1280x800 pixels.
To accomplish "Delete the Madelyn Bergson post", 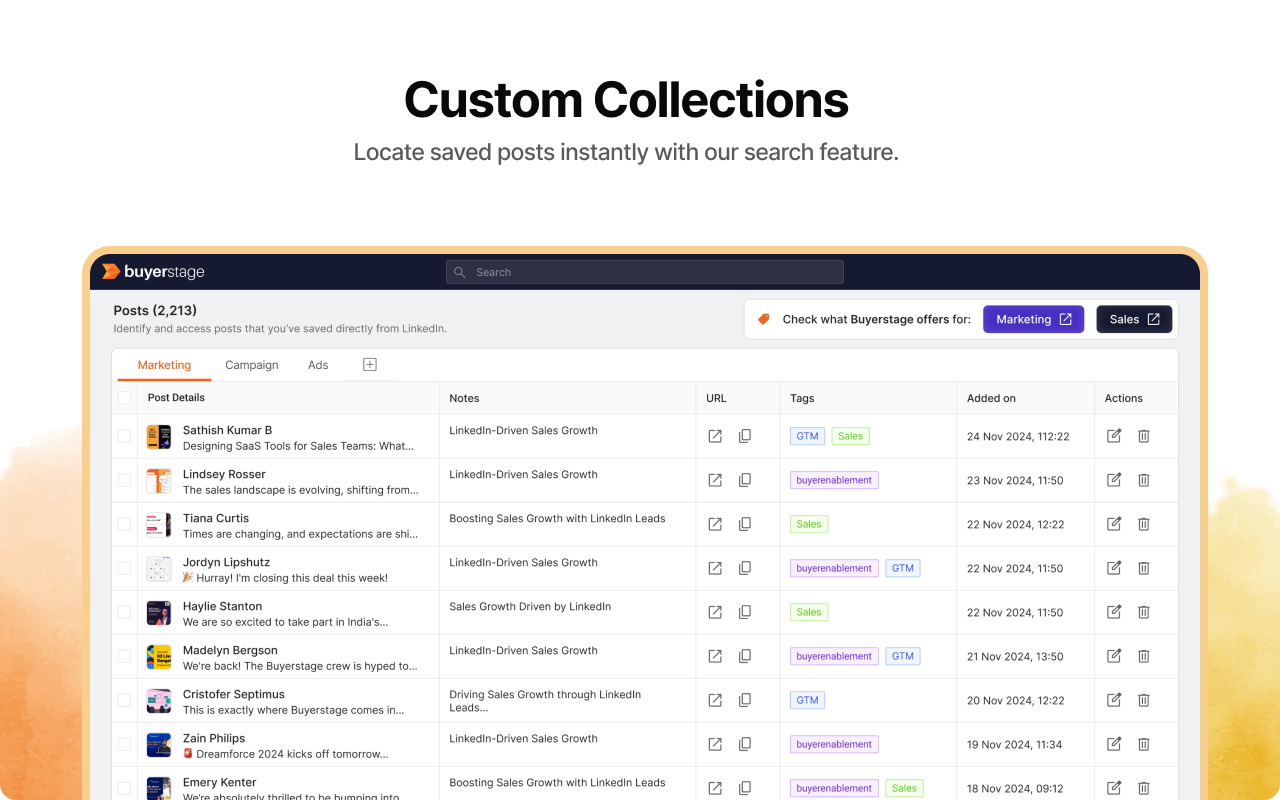I will point(1144,656).
